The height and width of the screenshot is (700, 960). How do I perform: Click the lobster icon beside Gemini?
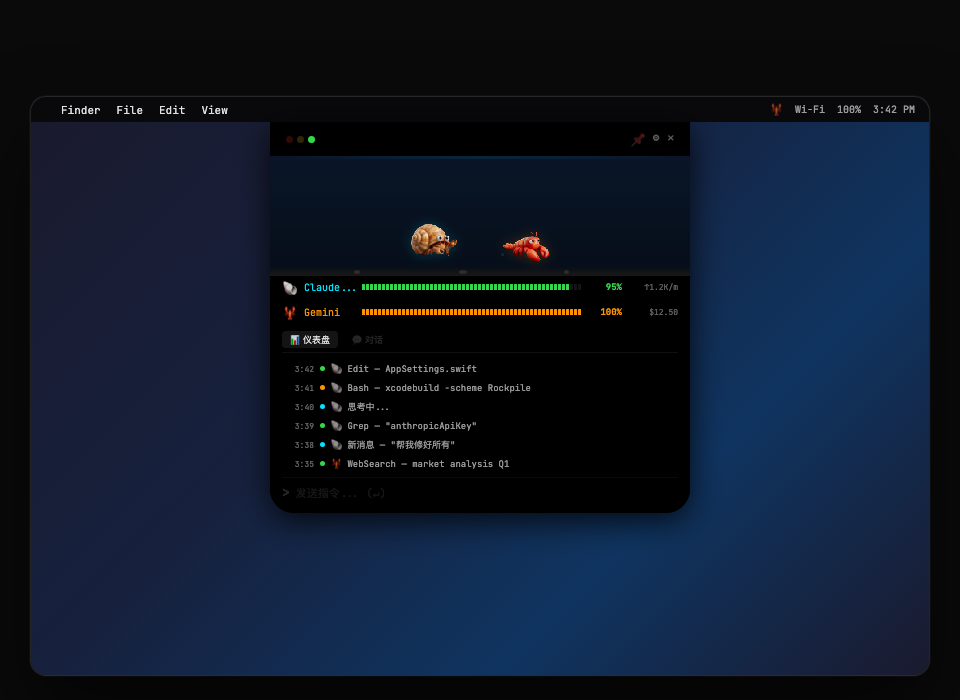click(x=290, y=312)
